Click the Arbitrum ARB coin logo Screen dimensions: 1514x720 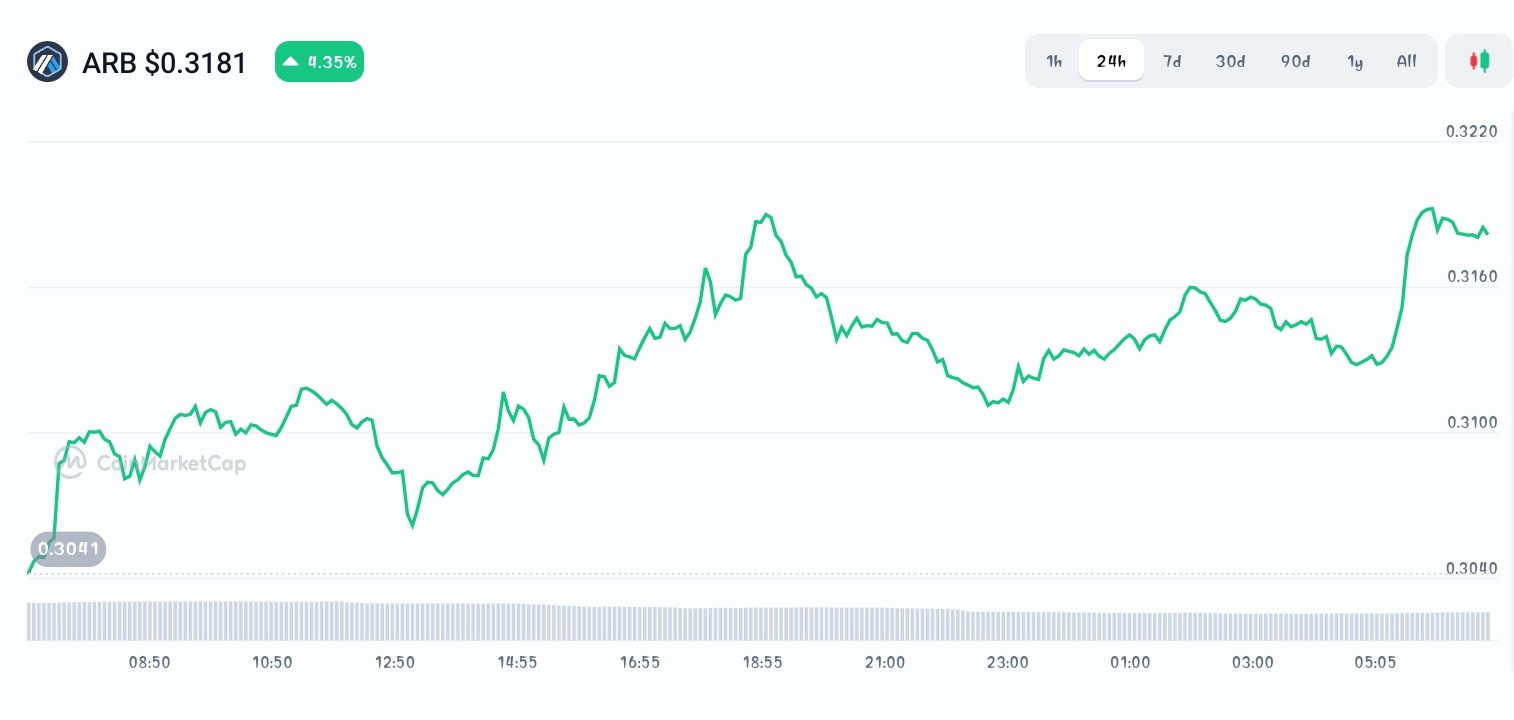click(x=47, y=62)
